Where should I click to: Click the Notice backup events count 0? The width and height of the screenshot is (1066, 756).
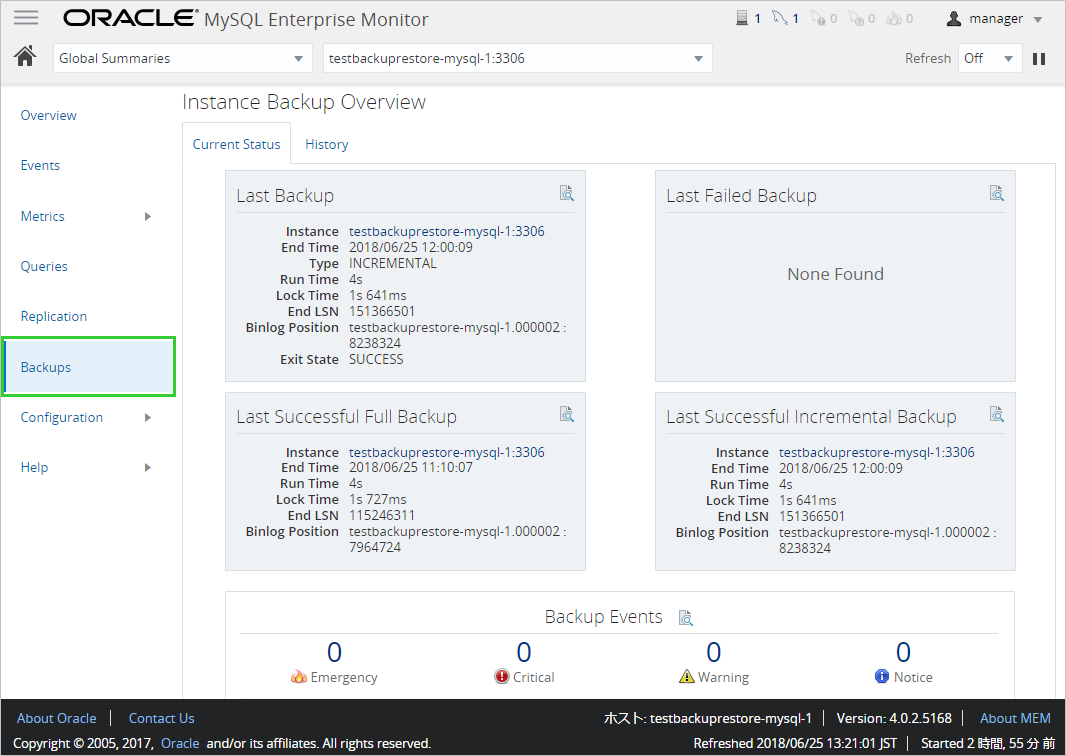coord(903,652)
